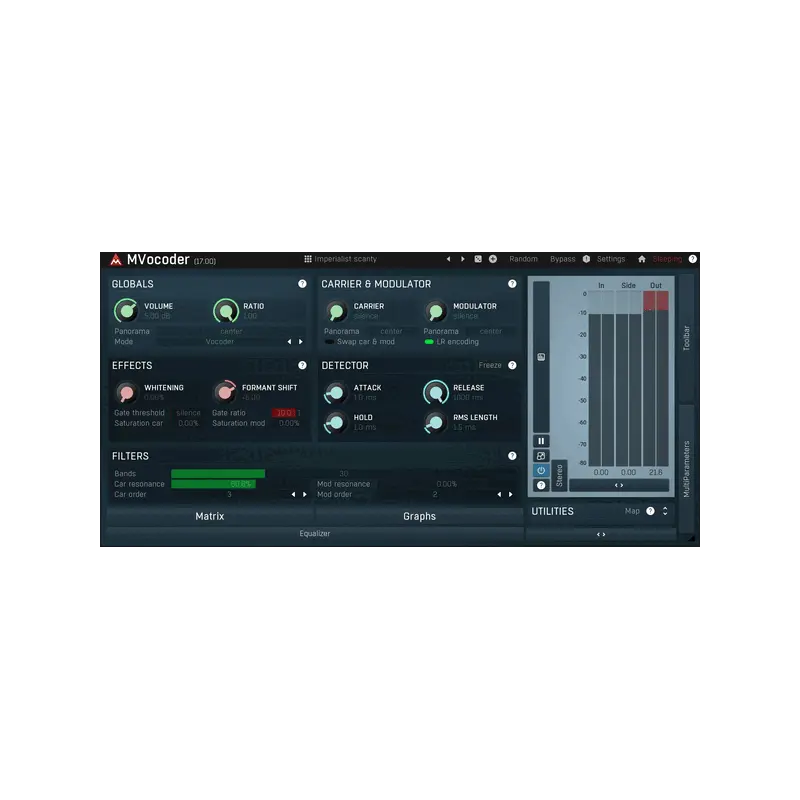Click the hexagon warning icon beside Bypass

[x=586, y=259]
